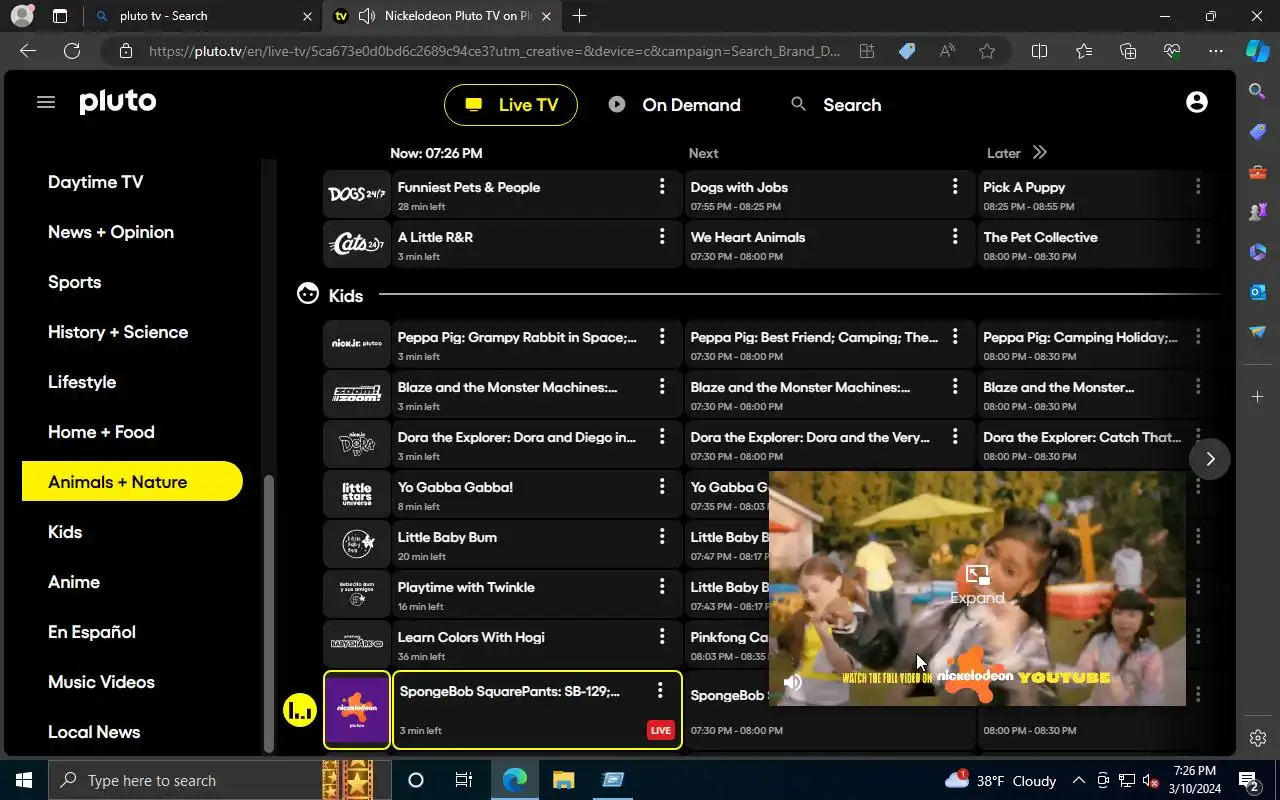Click the category sidebar scrollbar
This screenshot has width=1280, height=800.
[267, 612]
